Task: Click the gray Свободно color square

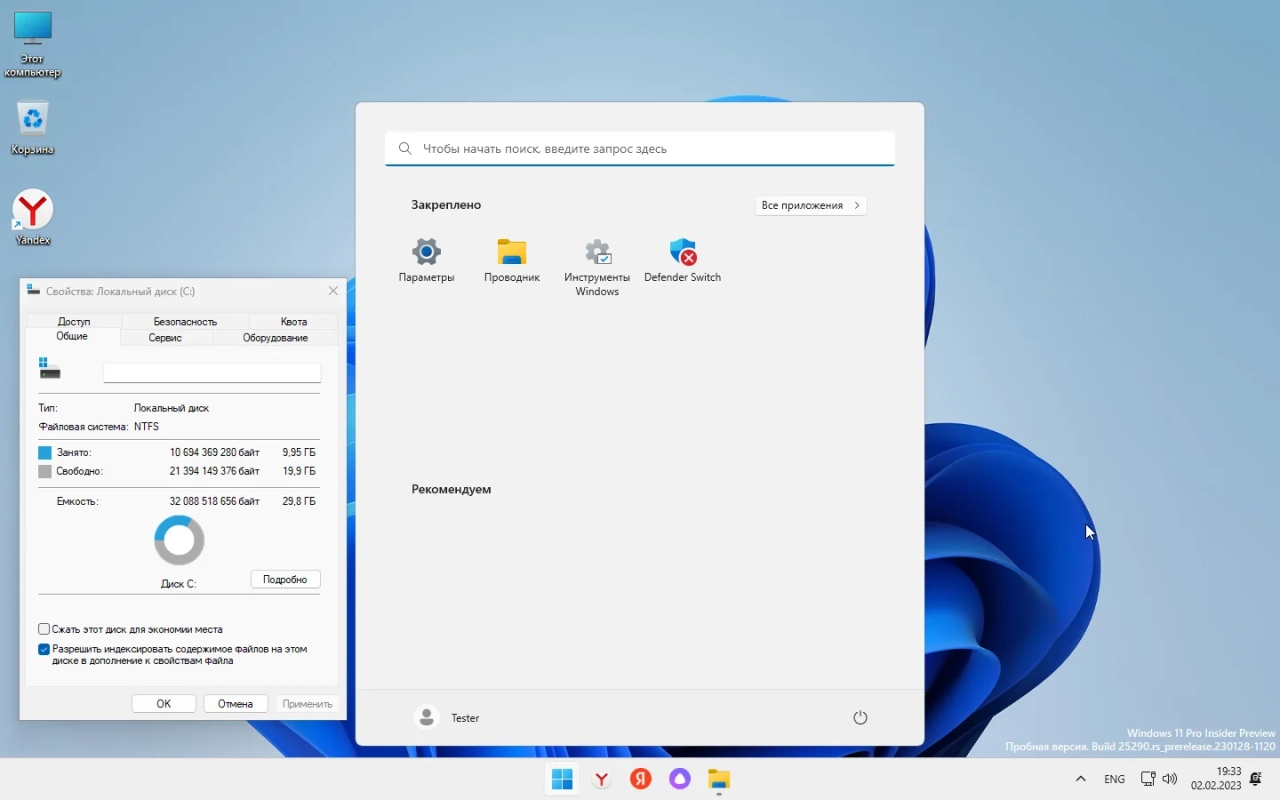Action: tap(44, 471)
